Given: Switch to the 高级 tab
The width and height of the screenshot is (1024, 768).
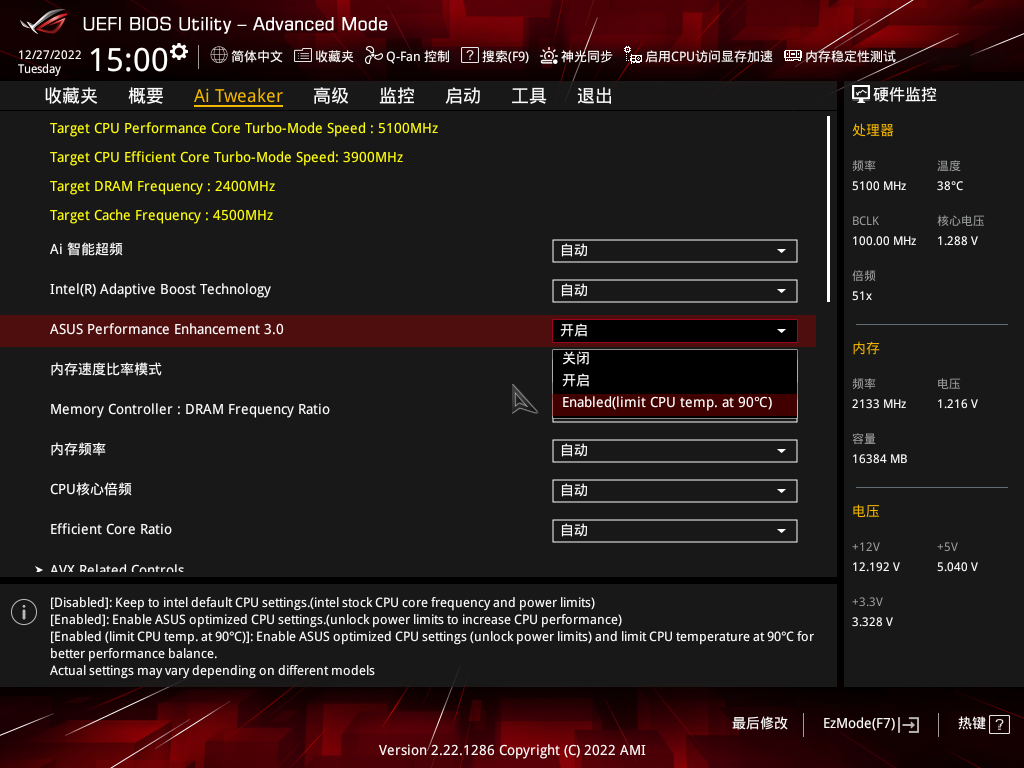Looking at the screenshot, I should pyautogui.click(x=330, y=95).
